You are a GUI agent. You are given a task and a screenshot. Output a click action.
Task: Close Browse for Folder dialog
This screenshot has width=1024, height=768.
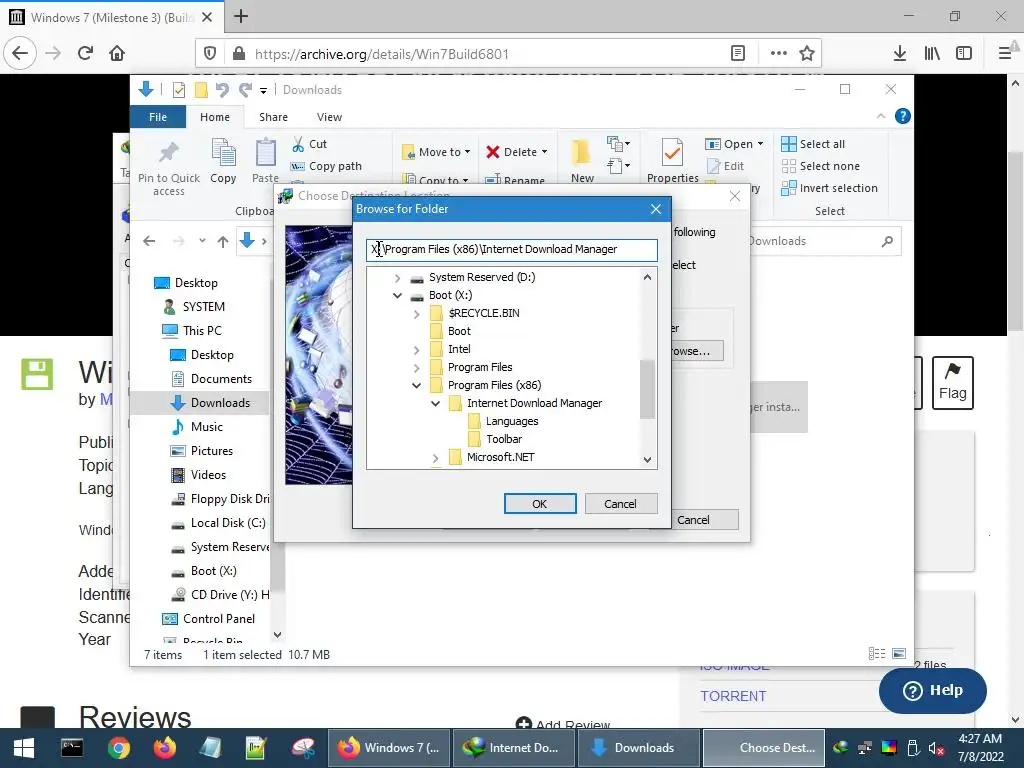656,209
